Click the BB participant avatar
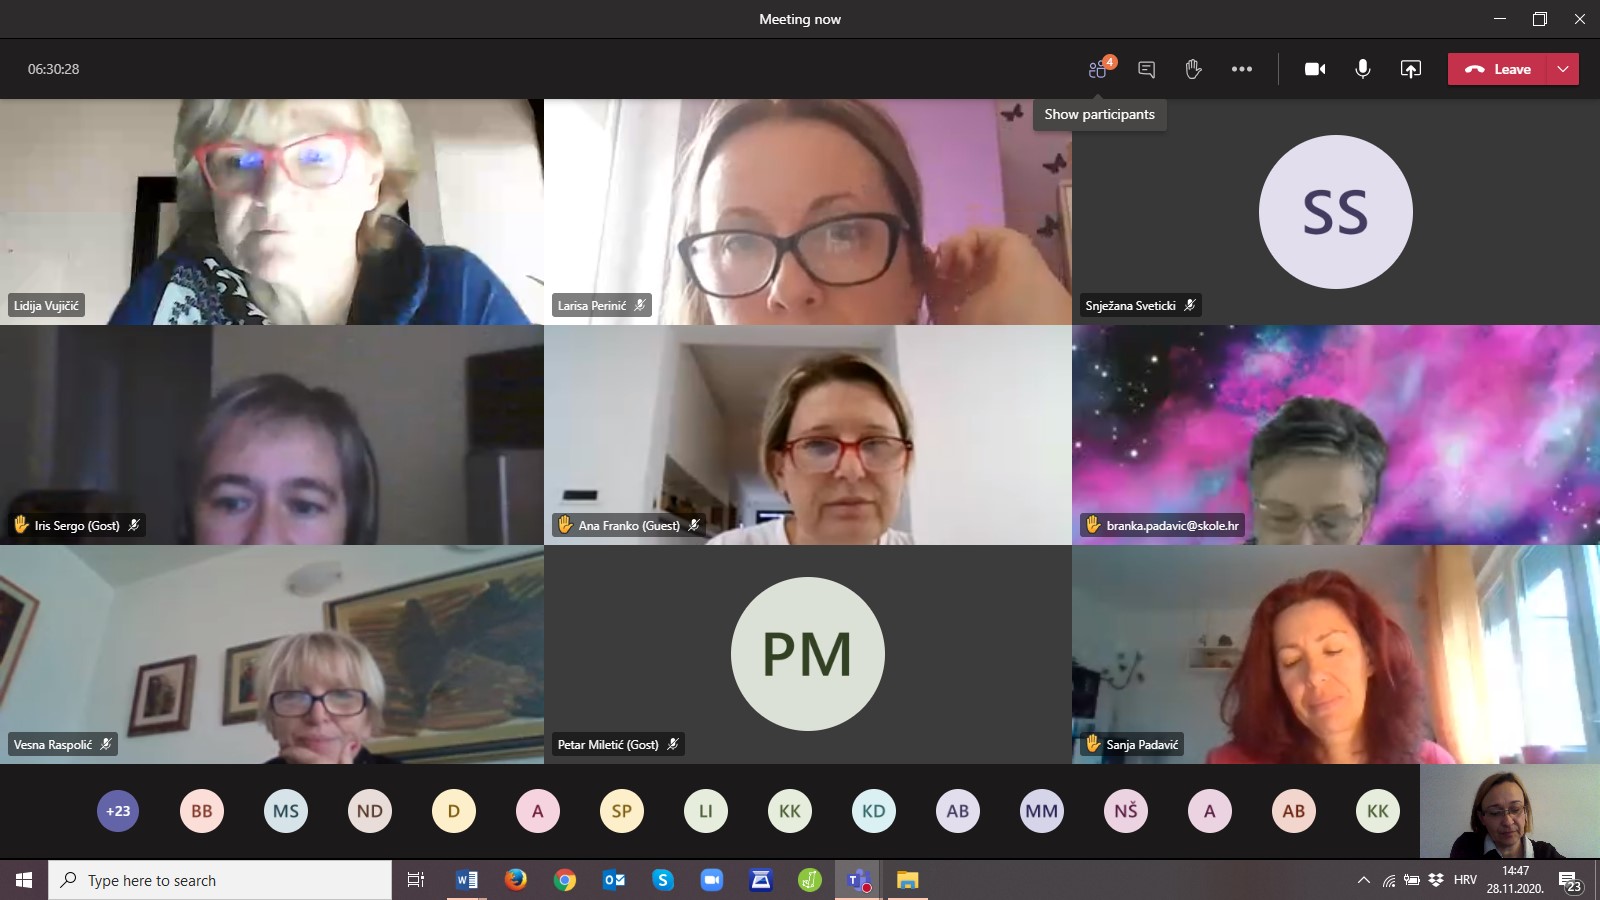The height and width of the screenshot is (900, 1600). coord(202,811)
